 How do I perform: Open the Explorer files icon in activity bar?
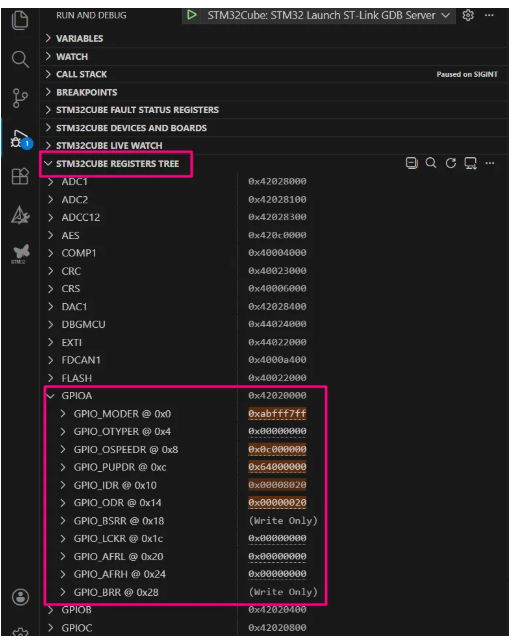tap(20, 20)
